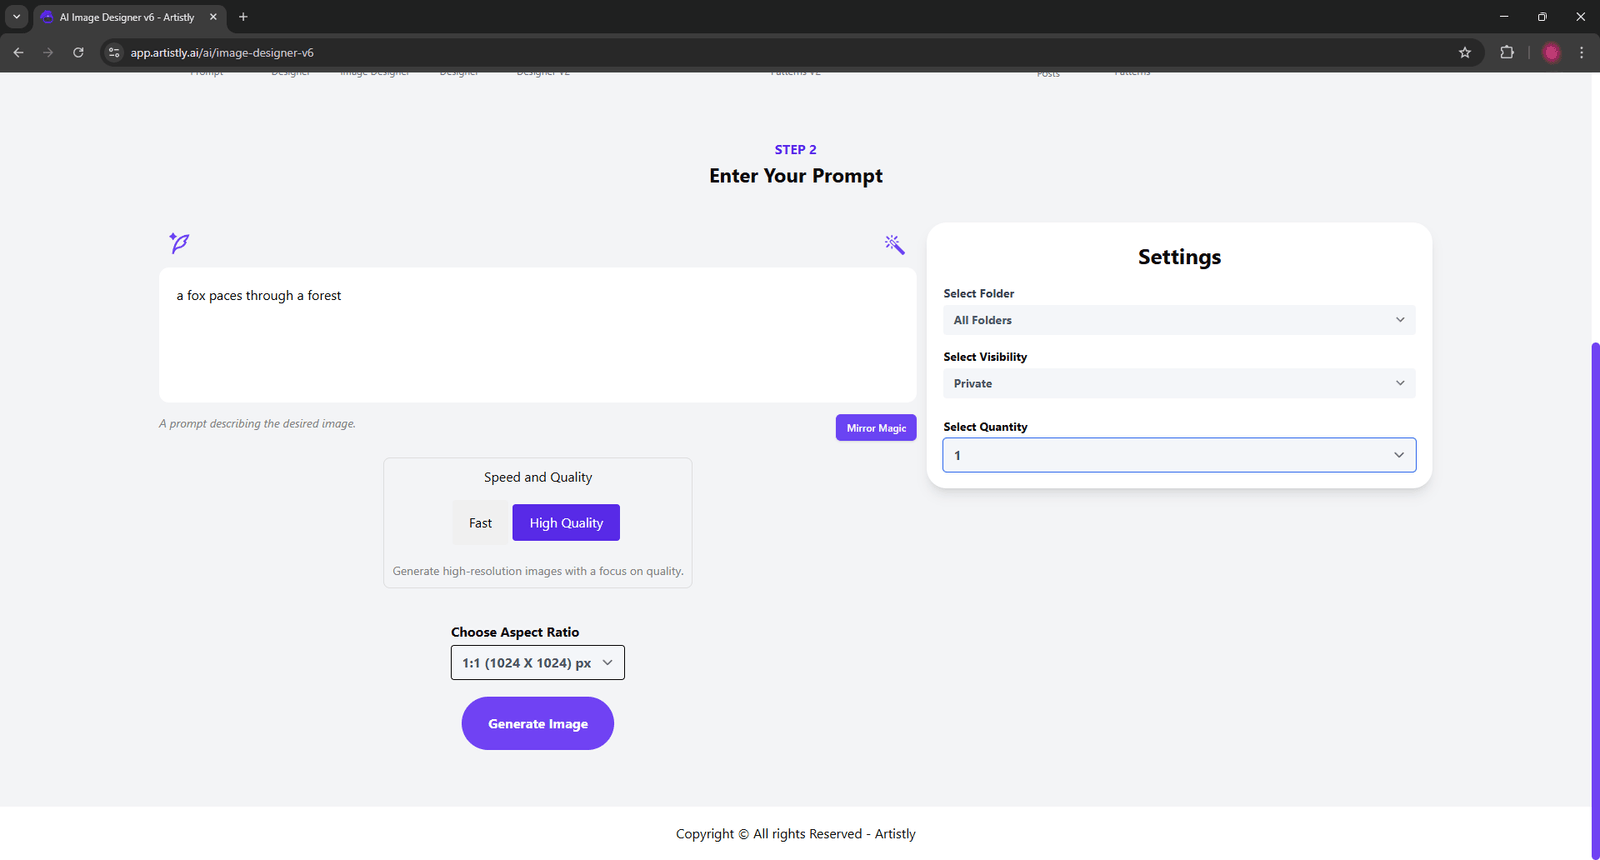
Task: Select the Fast speed option
Action: (x=480, y=523)
